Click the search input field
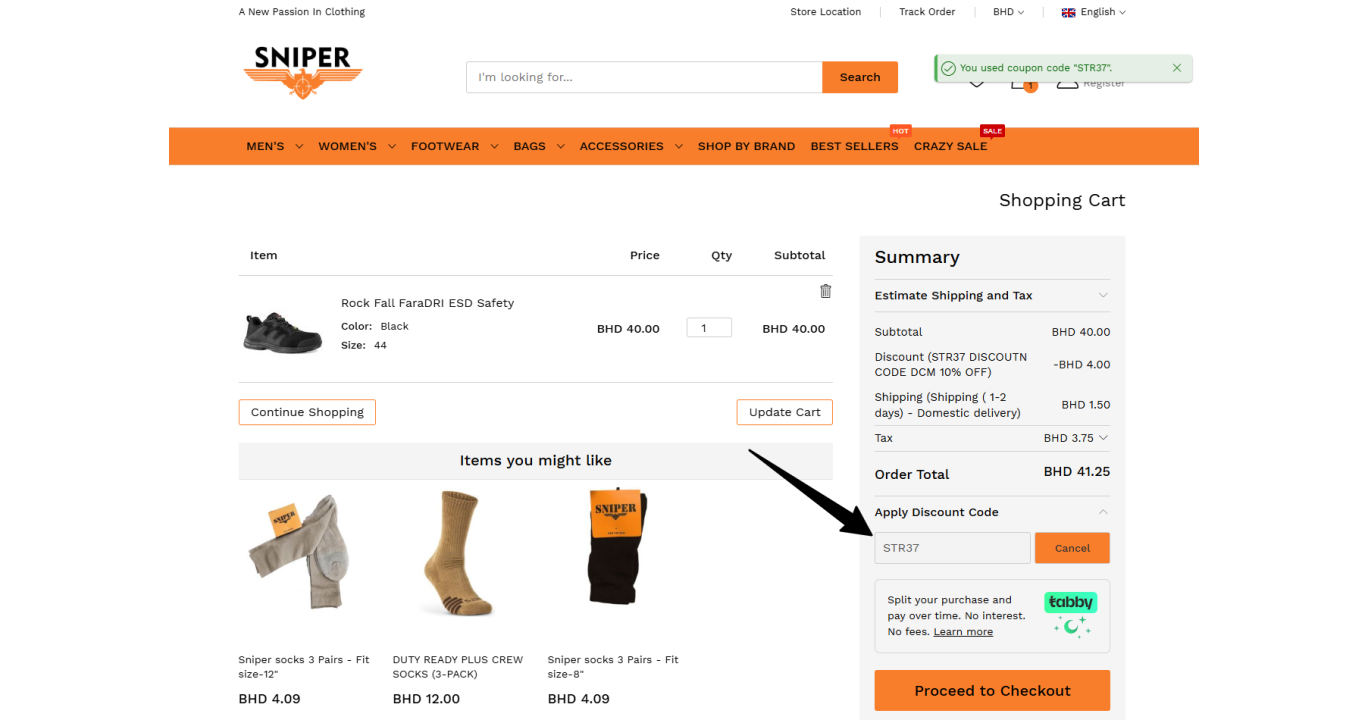This screenshot has width=1368, height=720. pyautogui.click(x=644, y=77)
